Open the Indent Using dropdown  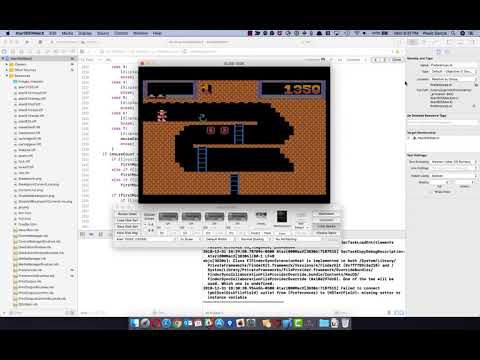(453, 176)
